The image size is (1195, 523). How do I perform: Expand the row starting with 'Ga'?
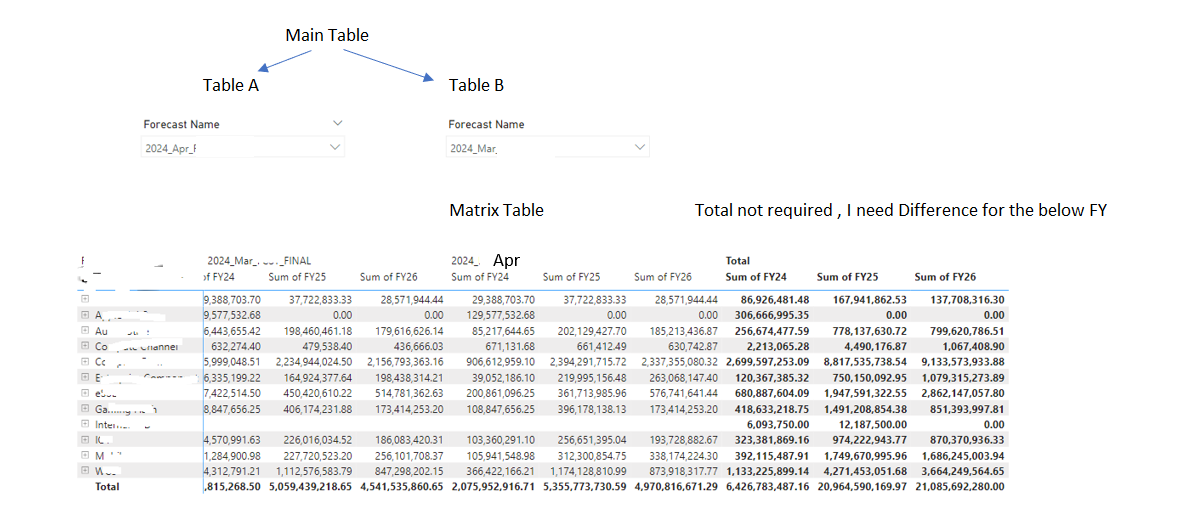[x=84, y=408]
